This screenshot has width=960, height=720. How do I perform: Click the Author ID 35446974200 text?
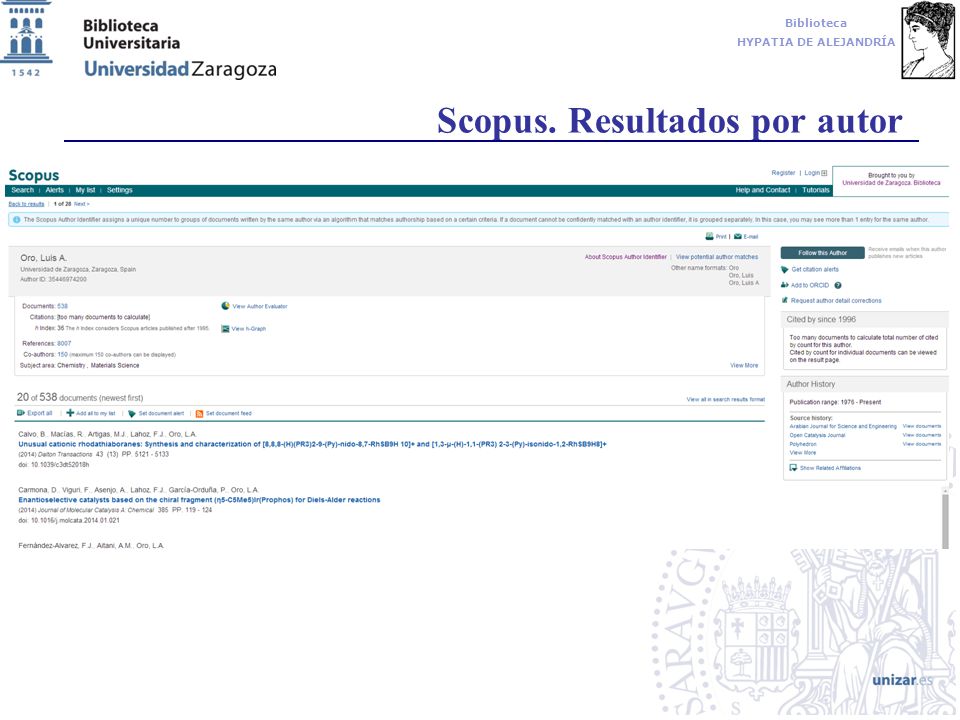(x=53, y=279)
